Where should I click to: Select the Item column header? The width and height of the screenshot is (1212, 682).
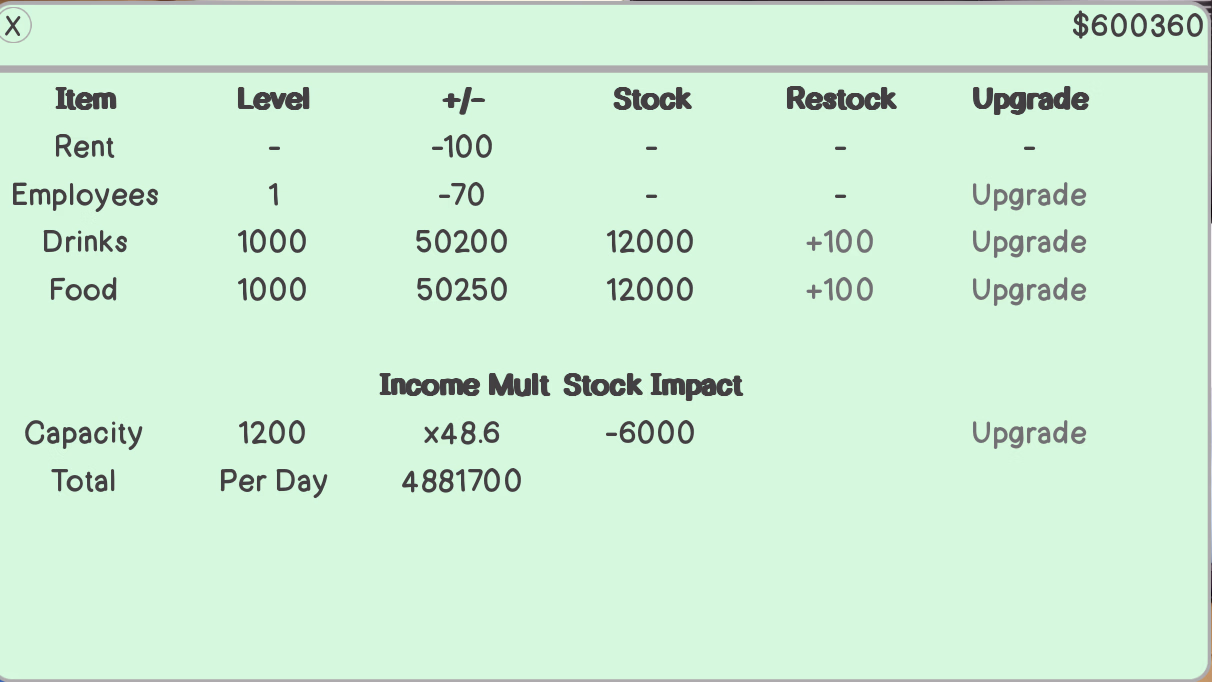click(85, 99)
